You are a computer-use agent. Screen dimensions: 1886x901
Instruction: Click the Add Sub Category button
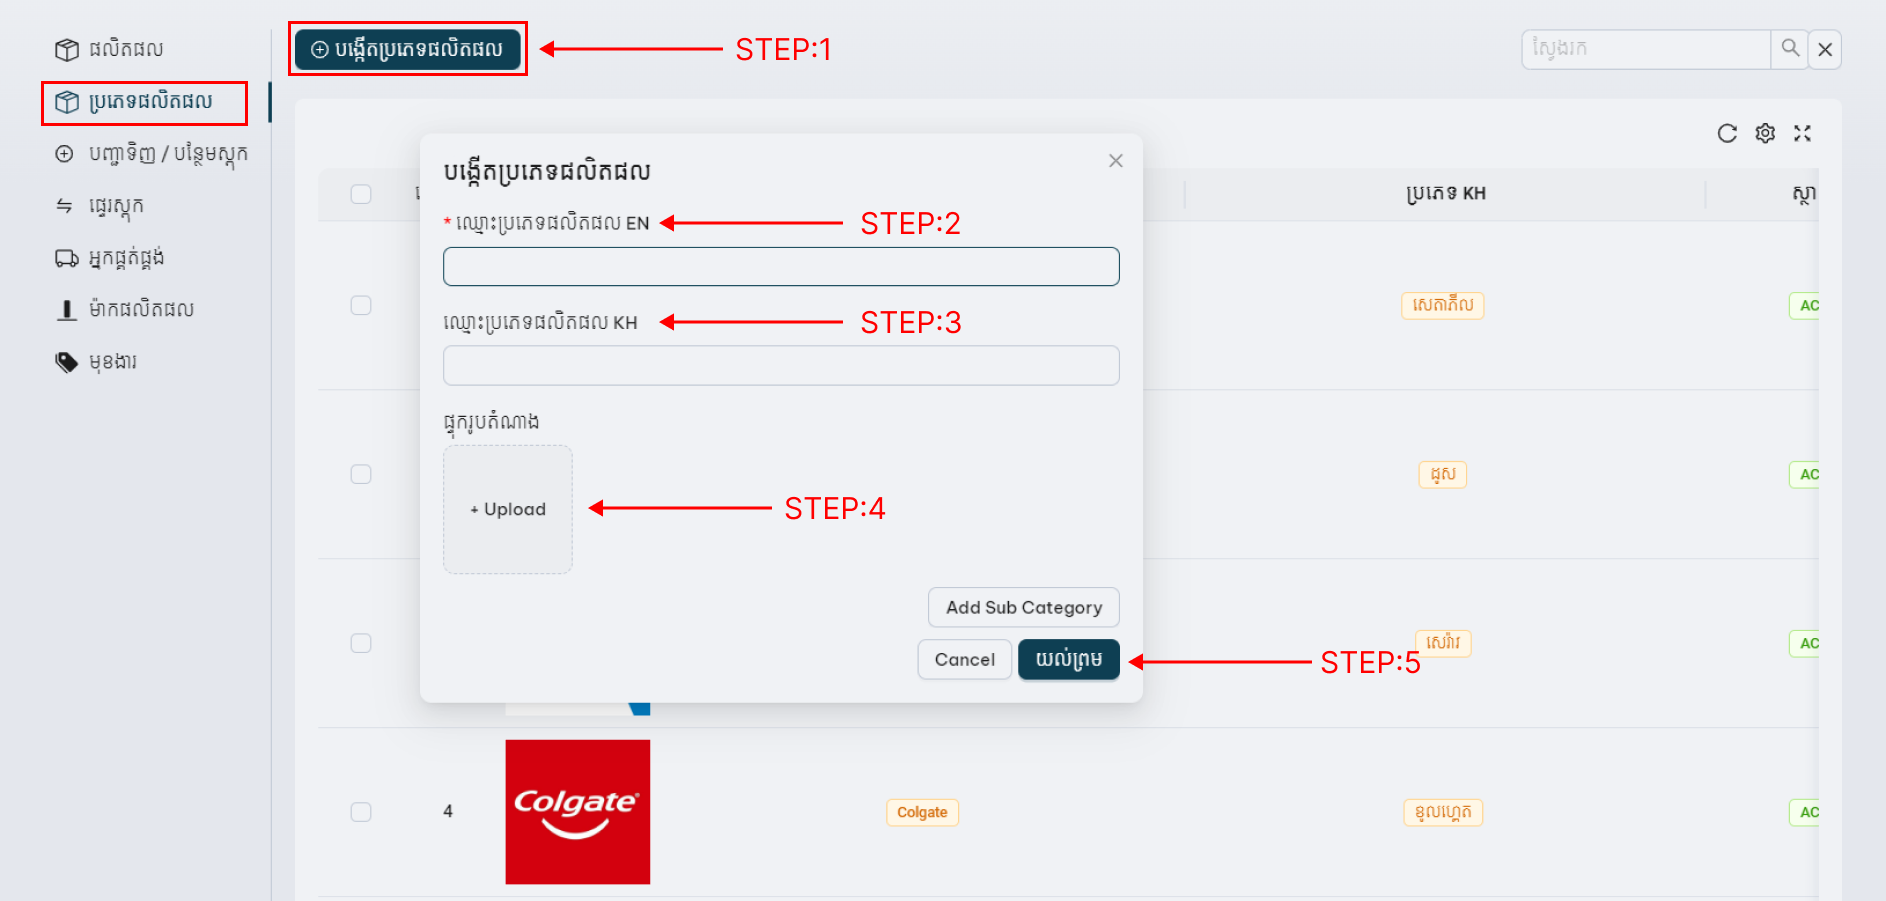[1023, 607]
